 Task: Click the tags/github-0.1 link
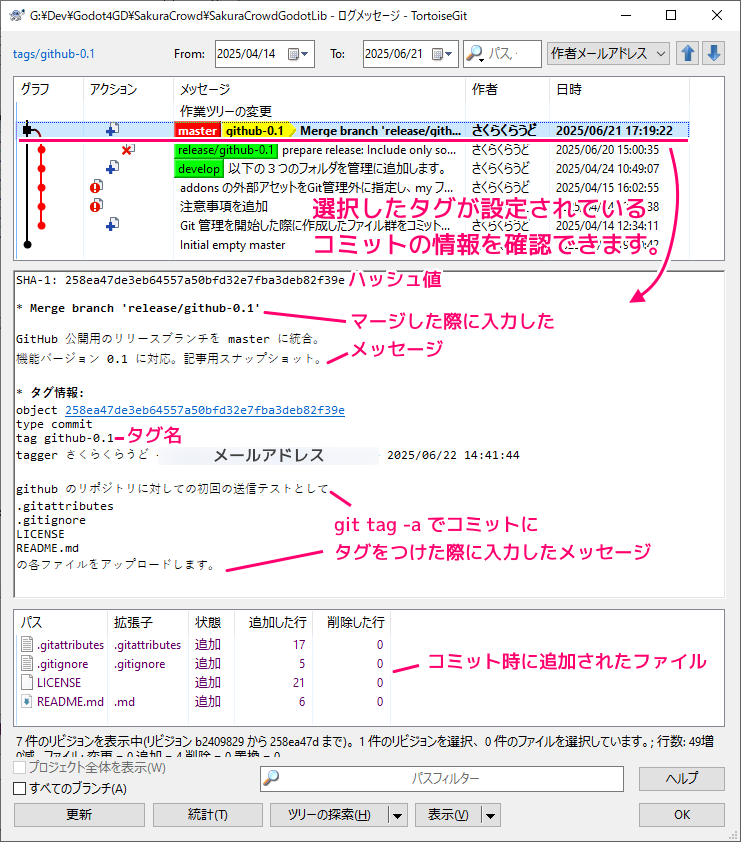point(54,54)
